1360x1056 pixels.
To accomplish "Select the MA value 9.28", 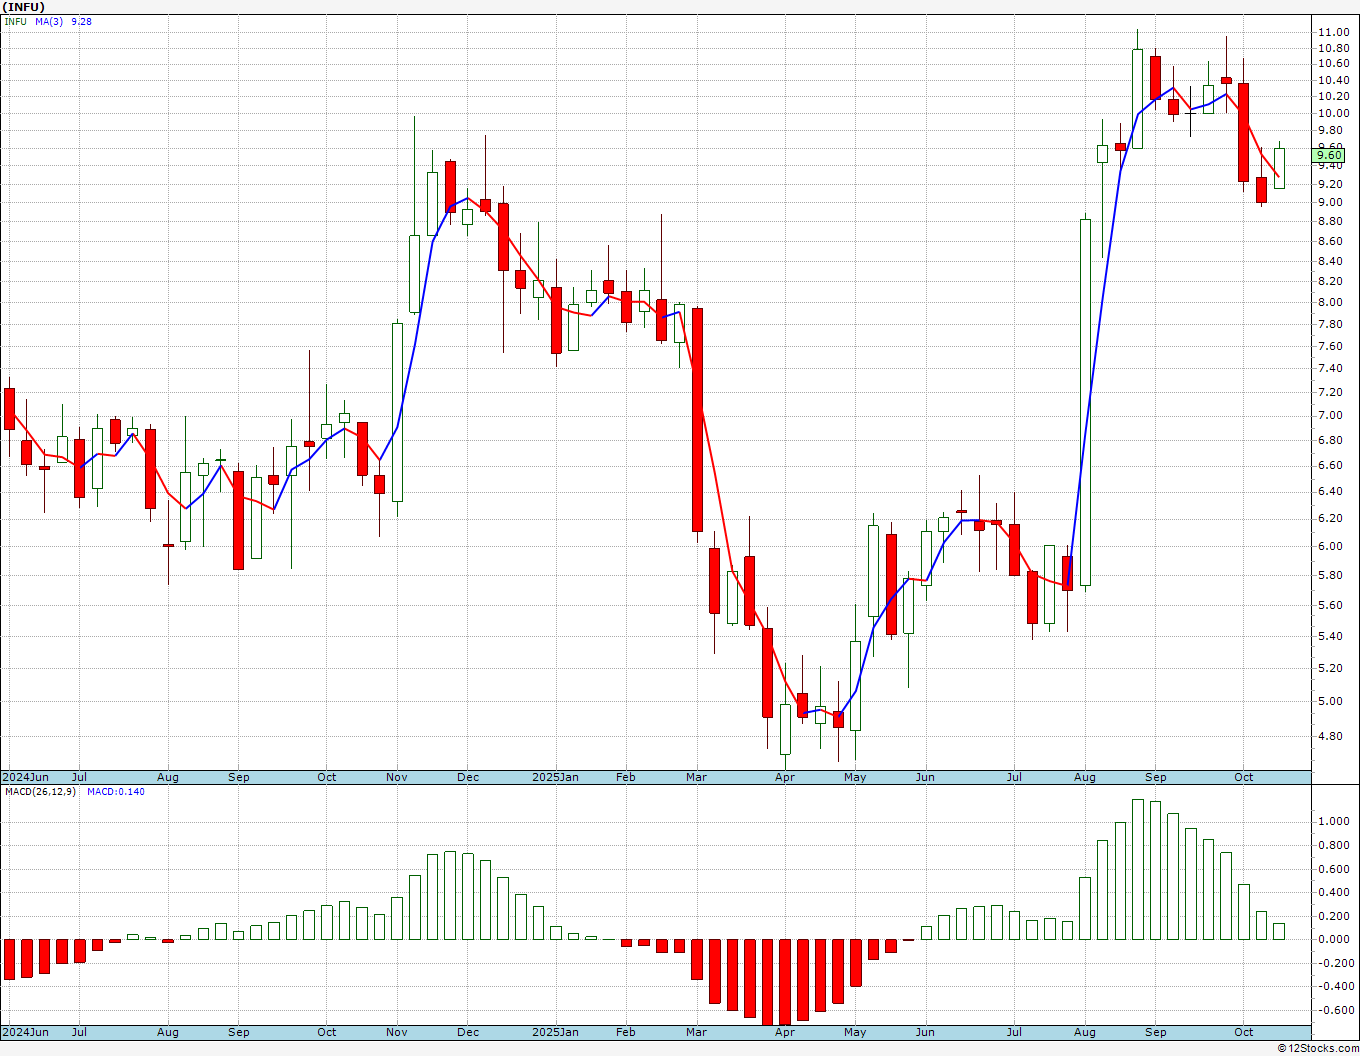I will pyautogui.click(x=81, y=21).
